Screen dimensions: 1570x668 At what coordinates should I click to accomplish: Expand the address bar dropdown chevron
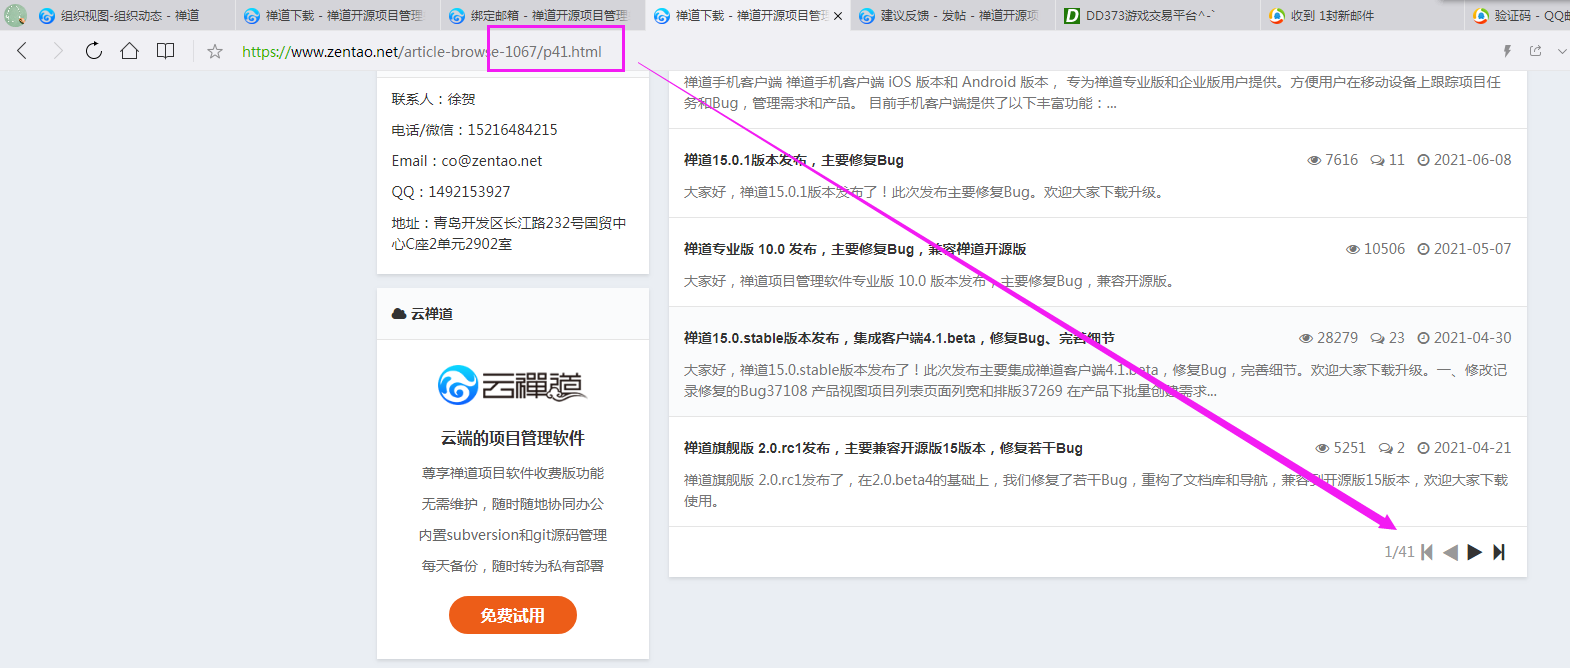point(1562,51)
